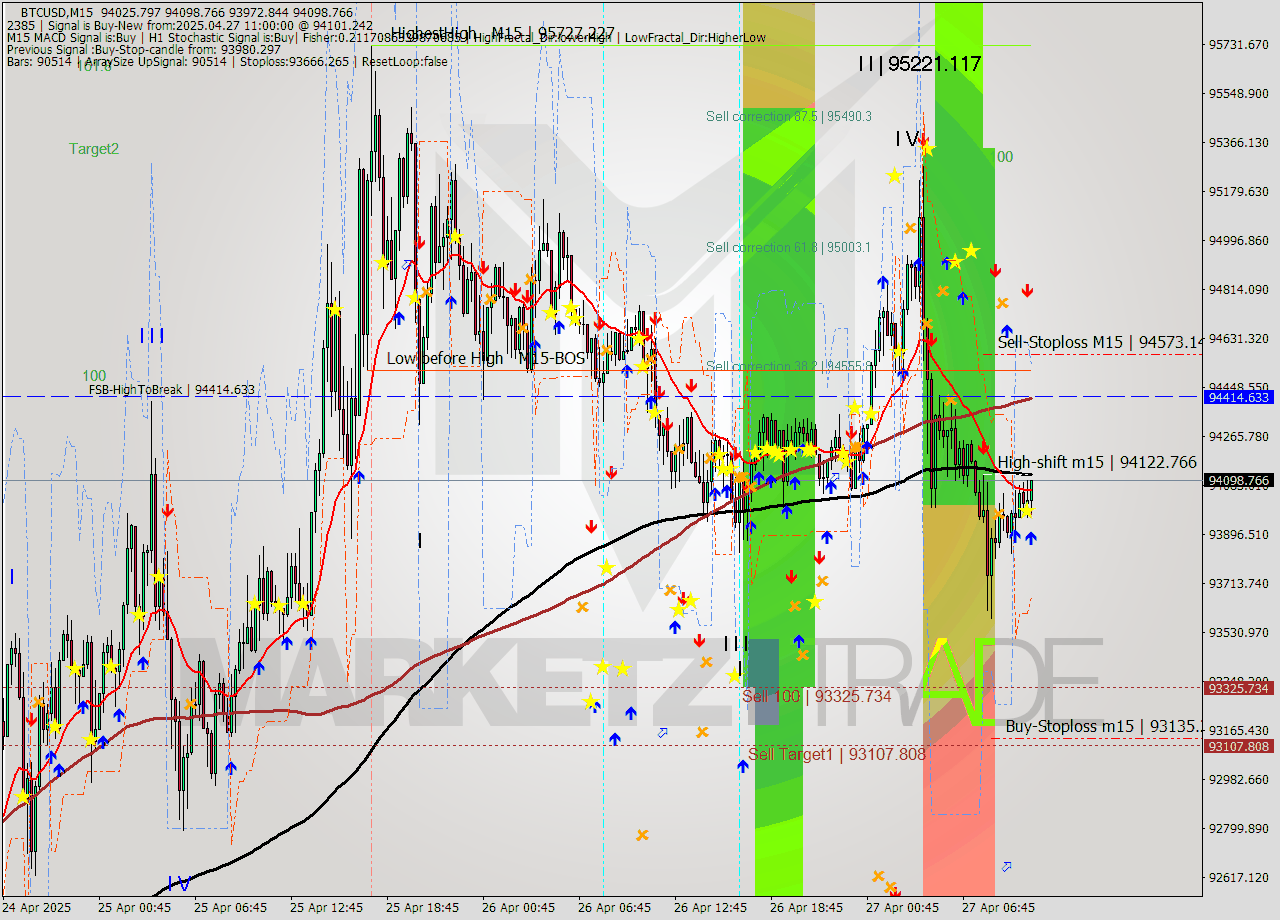Click the red 93325.734 price tag on right axis
Image resolution: width=1280 pixels, height=920 pixels.
1238,688
